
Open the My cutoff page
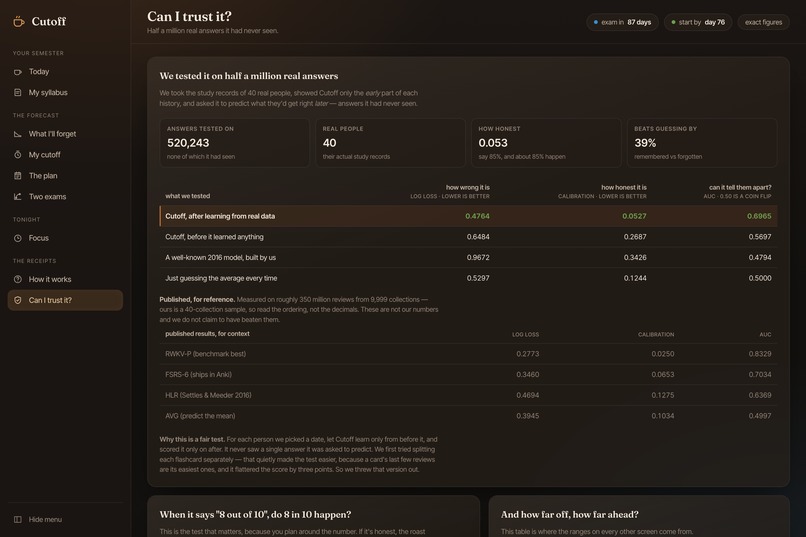65,155
